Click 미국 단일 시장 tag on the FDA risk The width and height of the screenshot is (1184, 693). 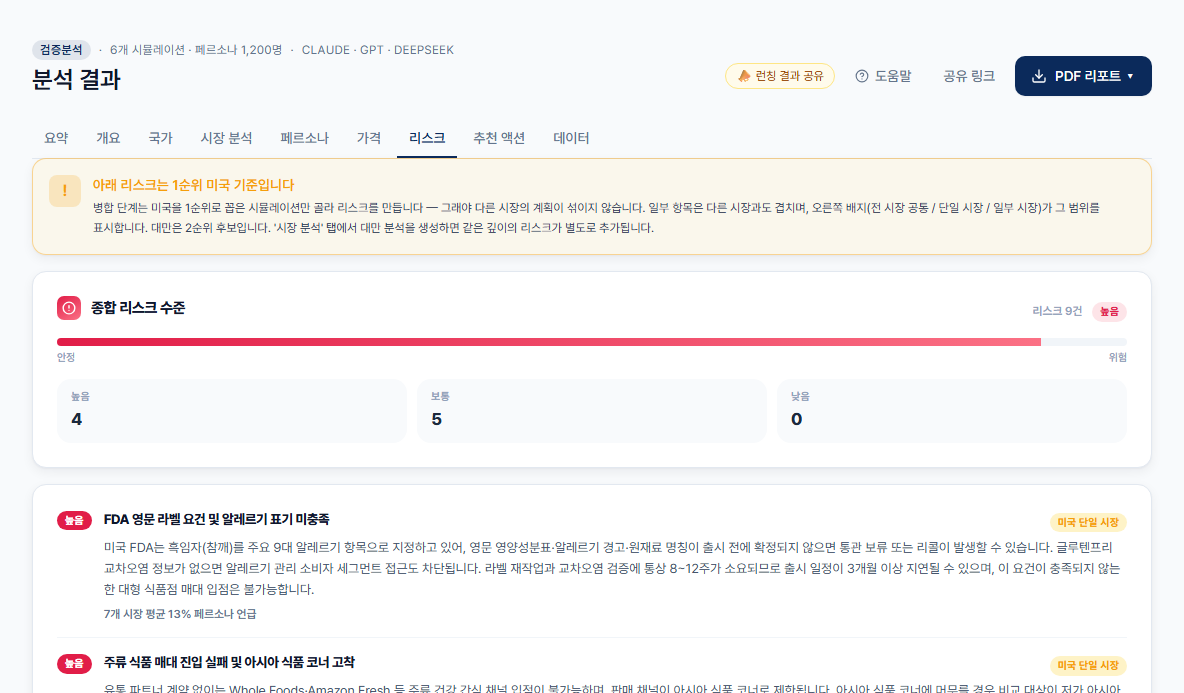1088,522
